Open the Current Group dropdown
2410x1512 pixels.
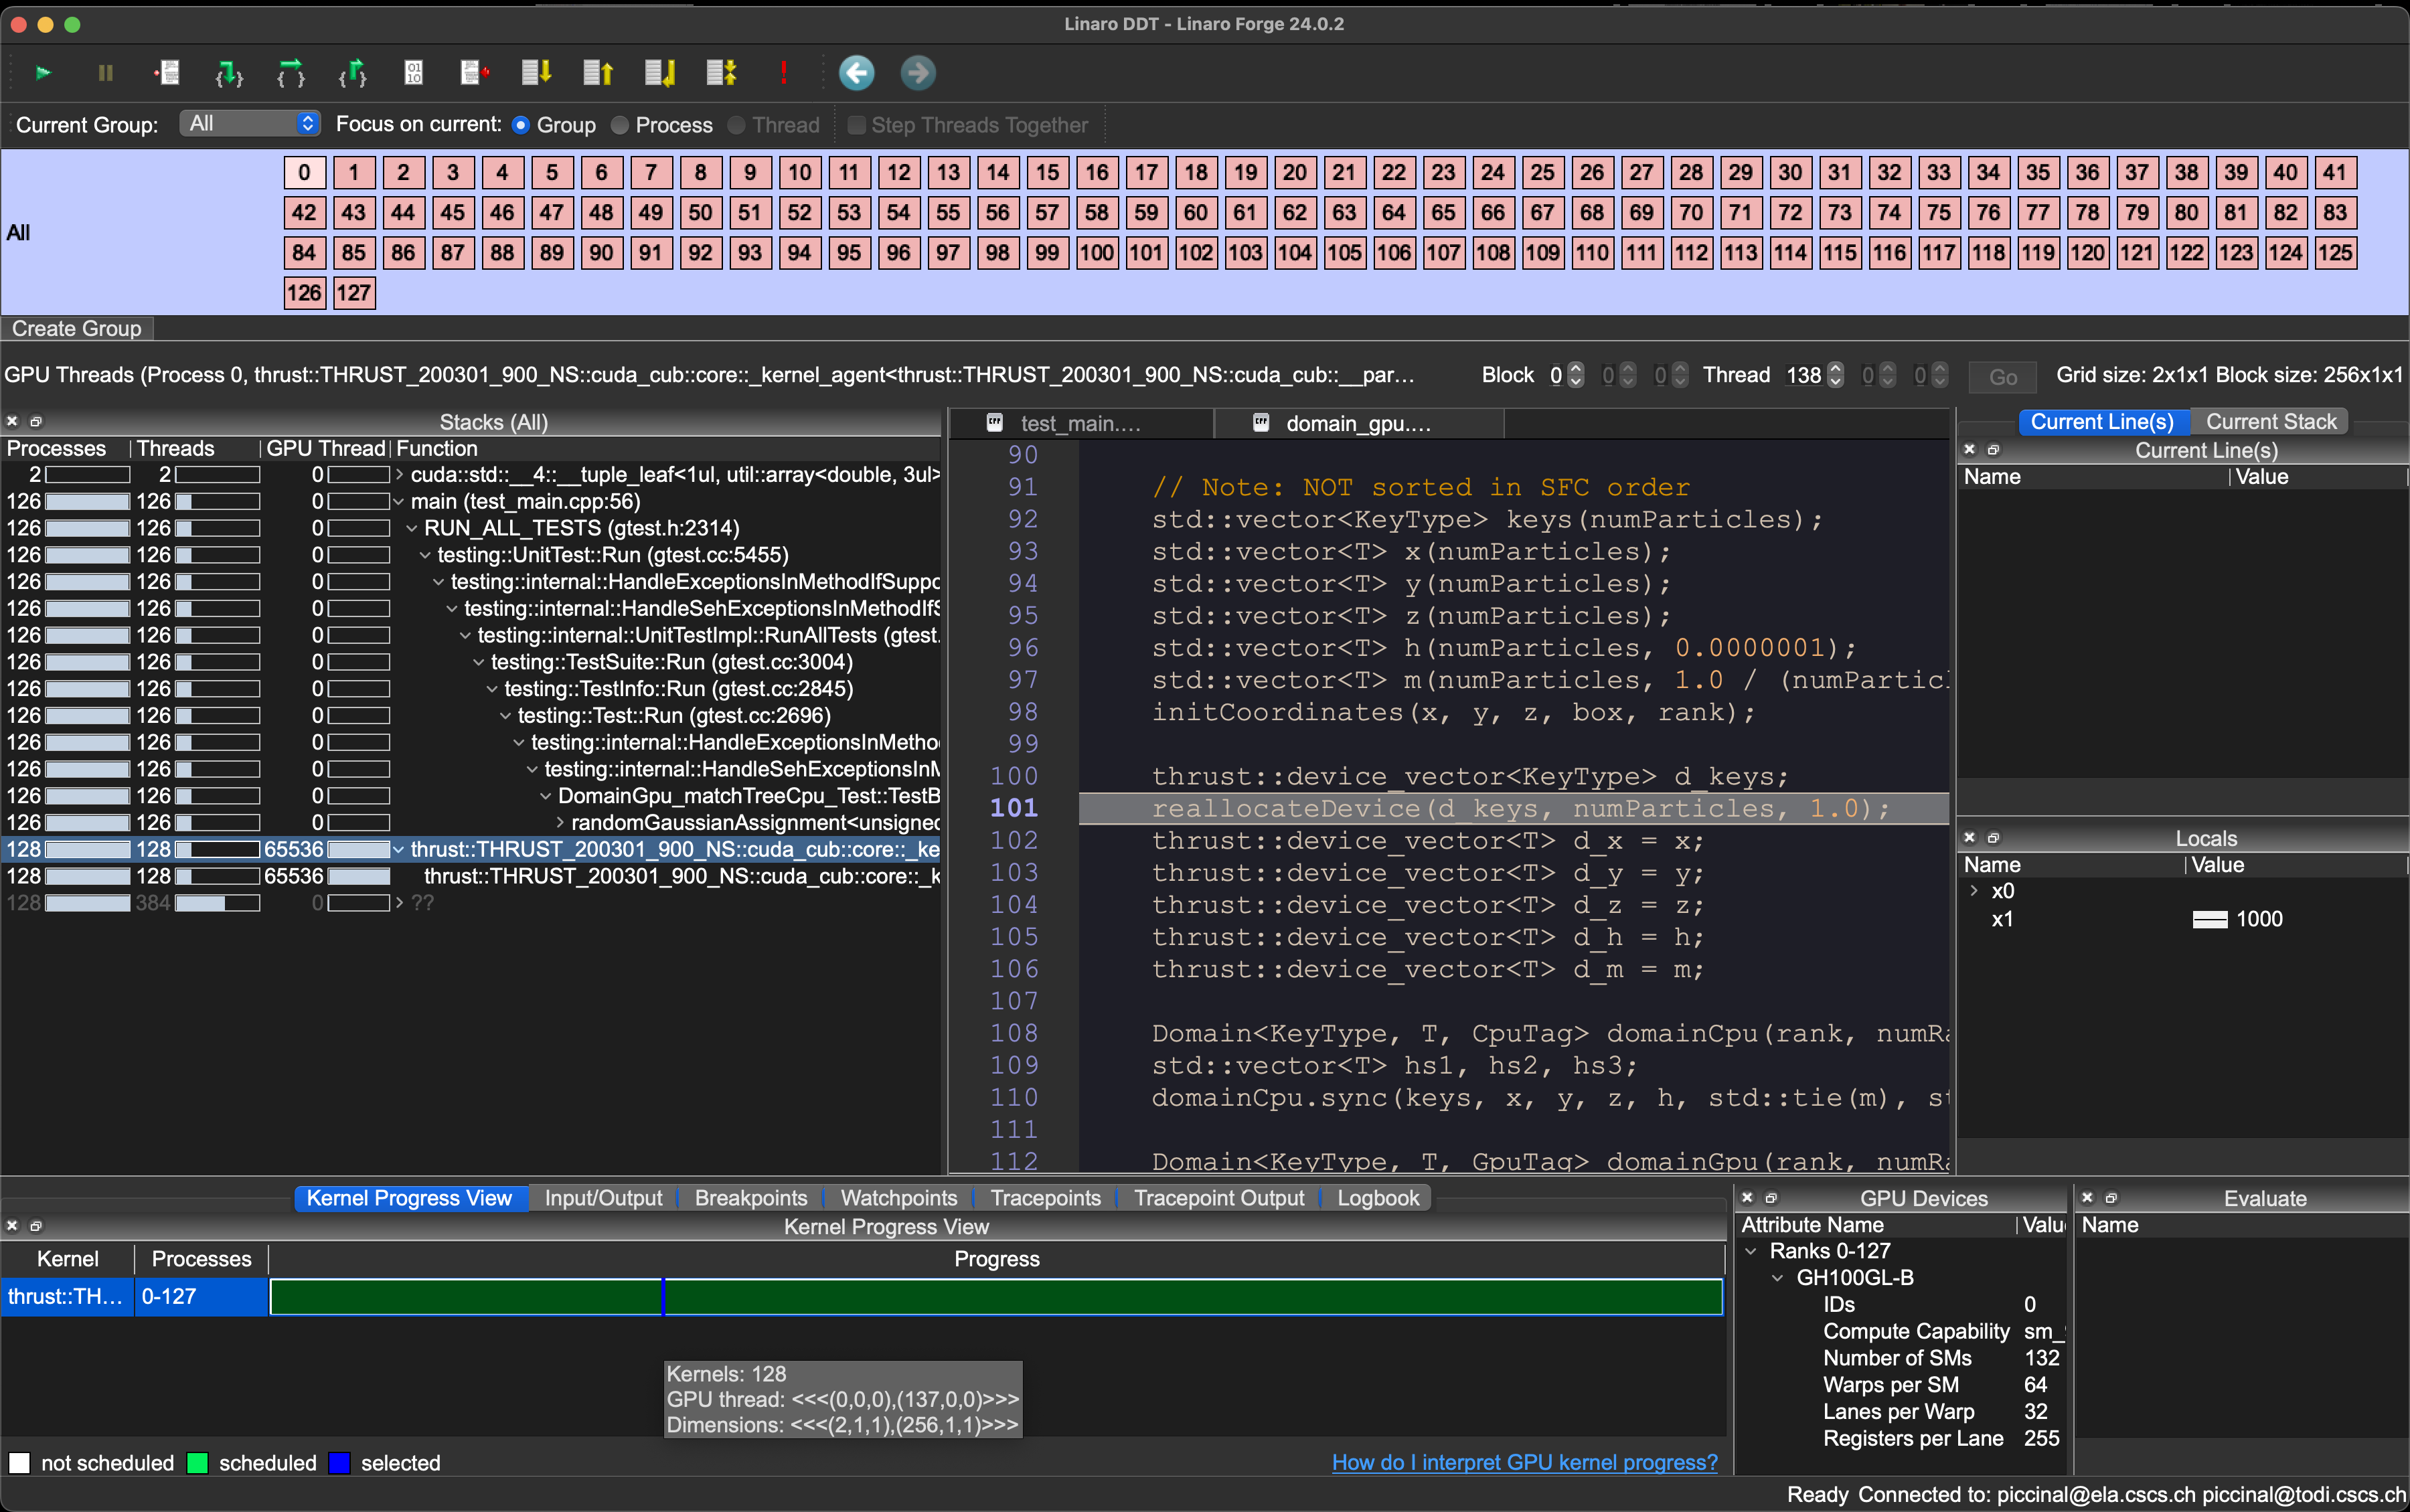(x=250, y=124)
